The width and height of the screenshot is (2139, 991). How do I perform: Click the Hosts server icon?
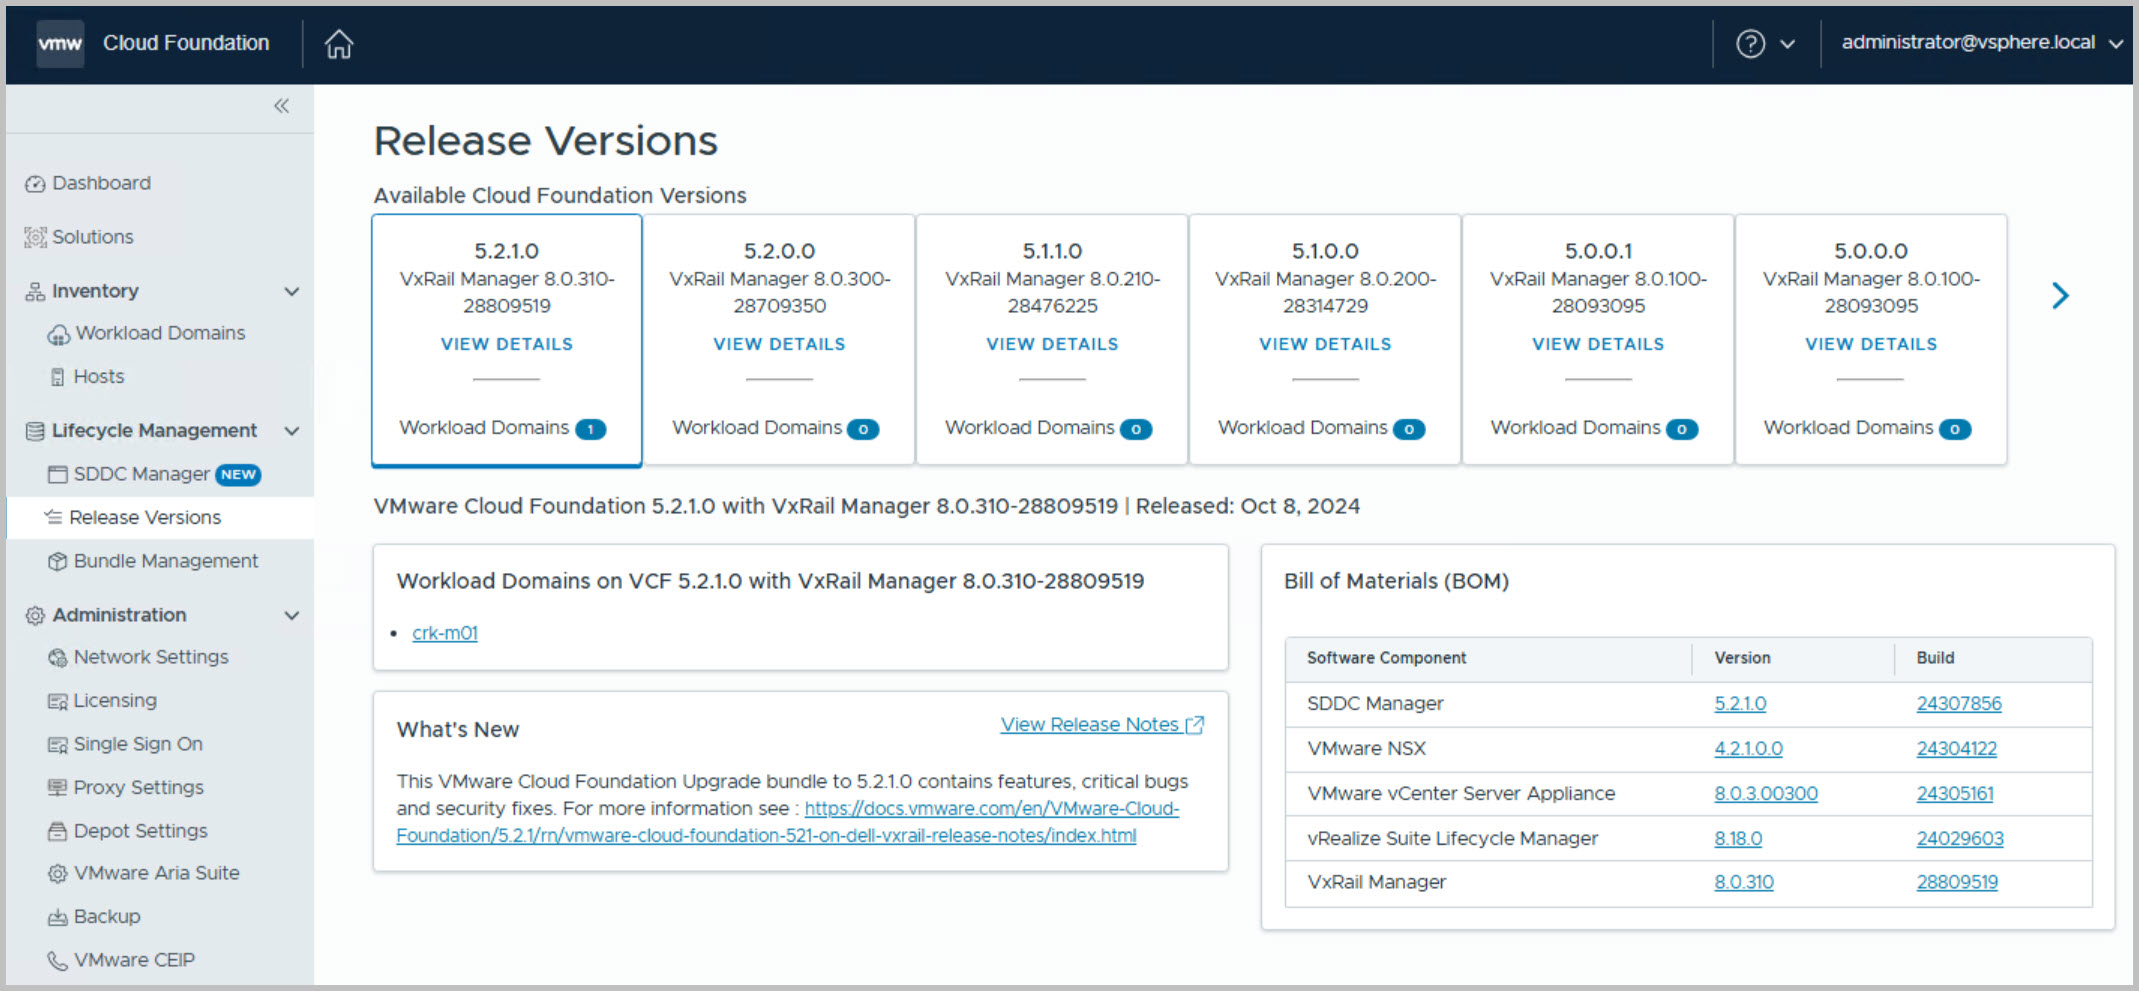pos(58,377)
